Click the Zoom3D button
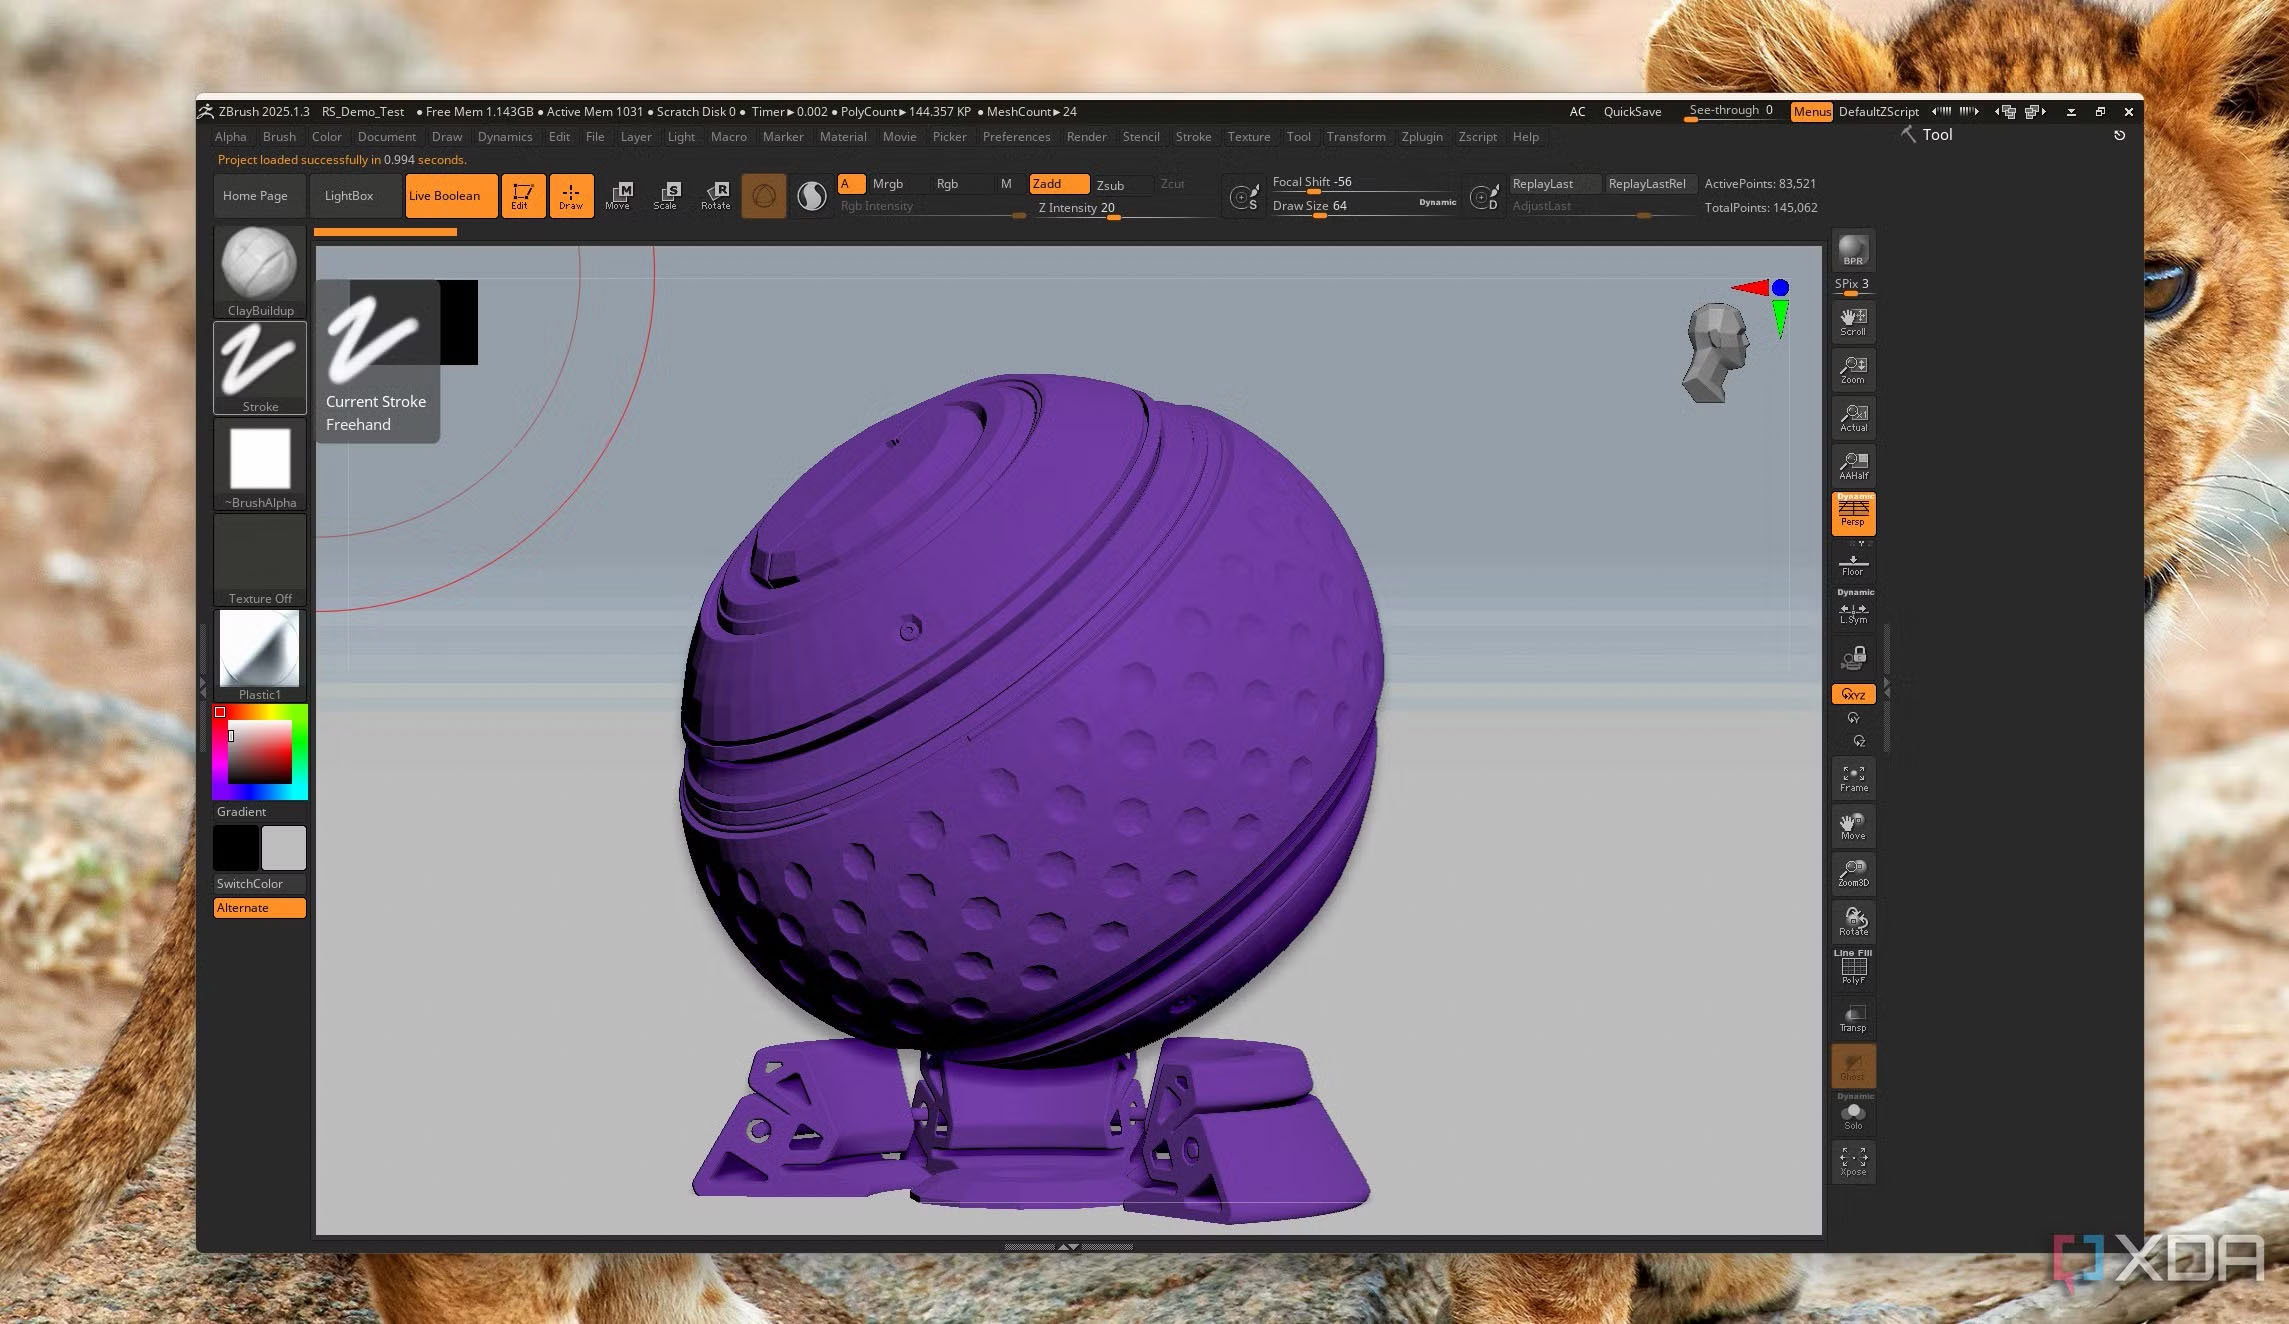This screenshot has height=1324, width=2289. point(1853,873)
